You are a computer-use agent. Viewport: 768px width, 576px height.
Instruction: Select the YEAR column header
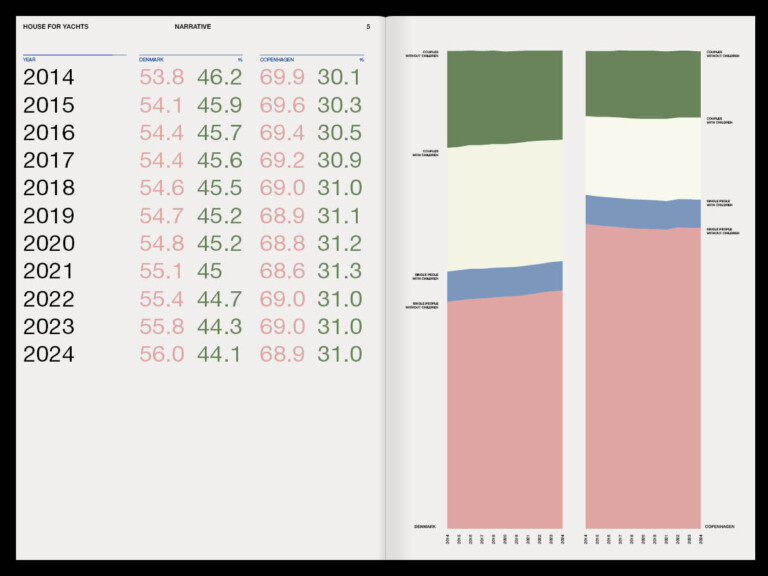point(29,60)
